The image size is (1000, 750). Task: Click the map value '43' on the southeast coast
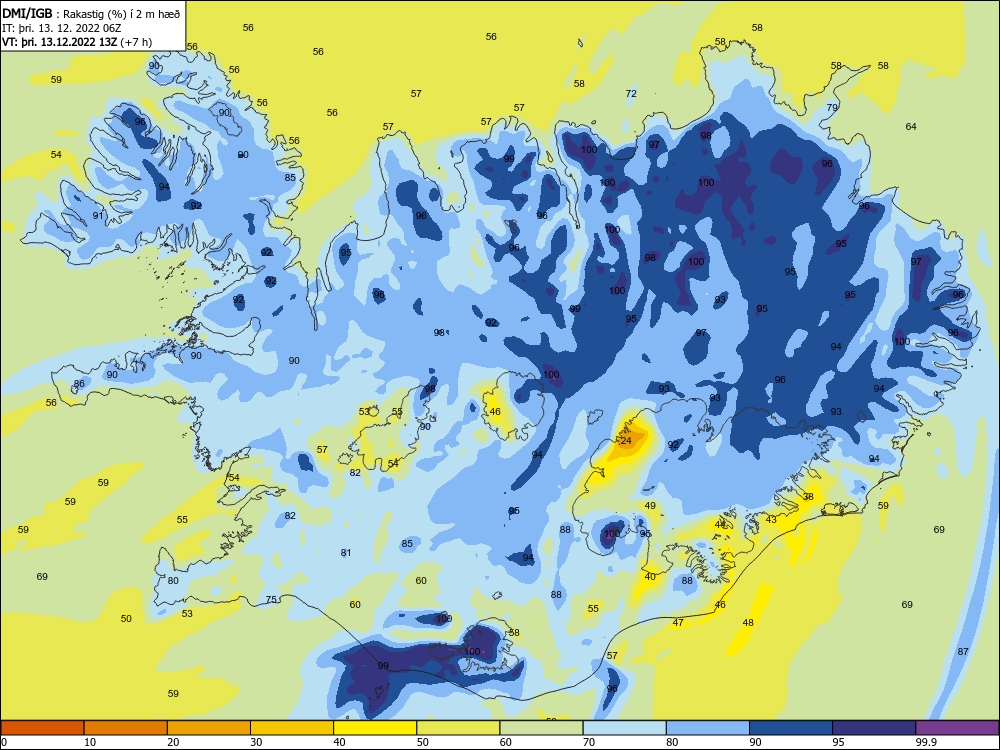(771, 520)
